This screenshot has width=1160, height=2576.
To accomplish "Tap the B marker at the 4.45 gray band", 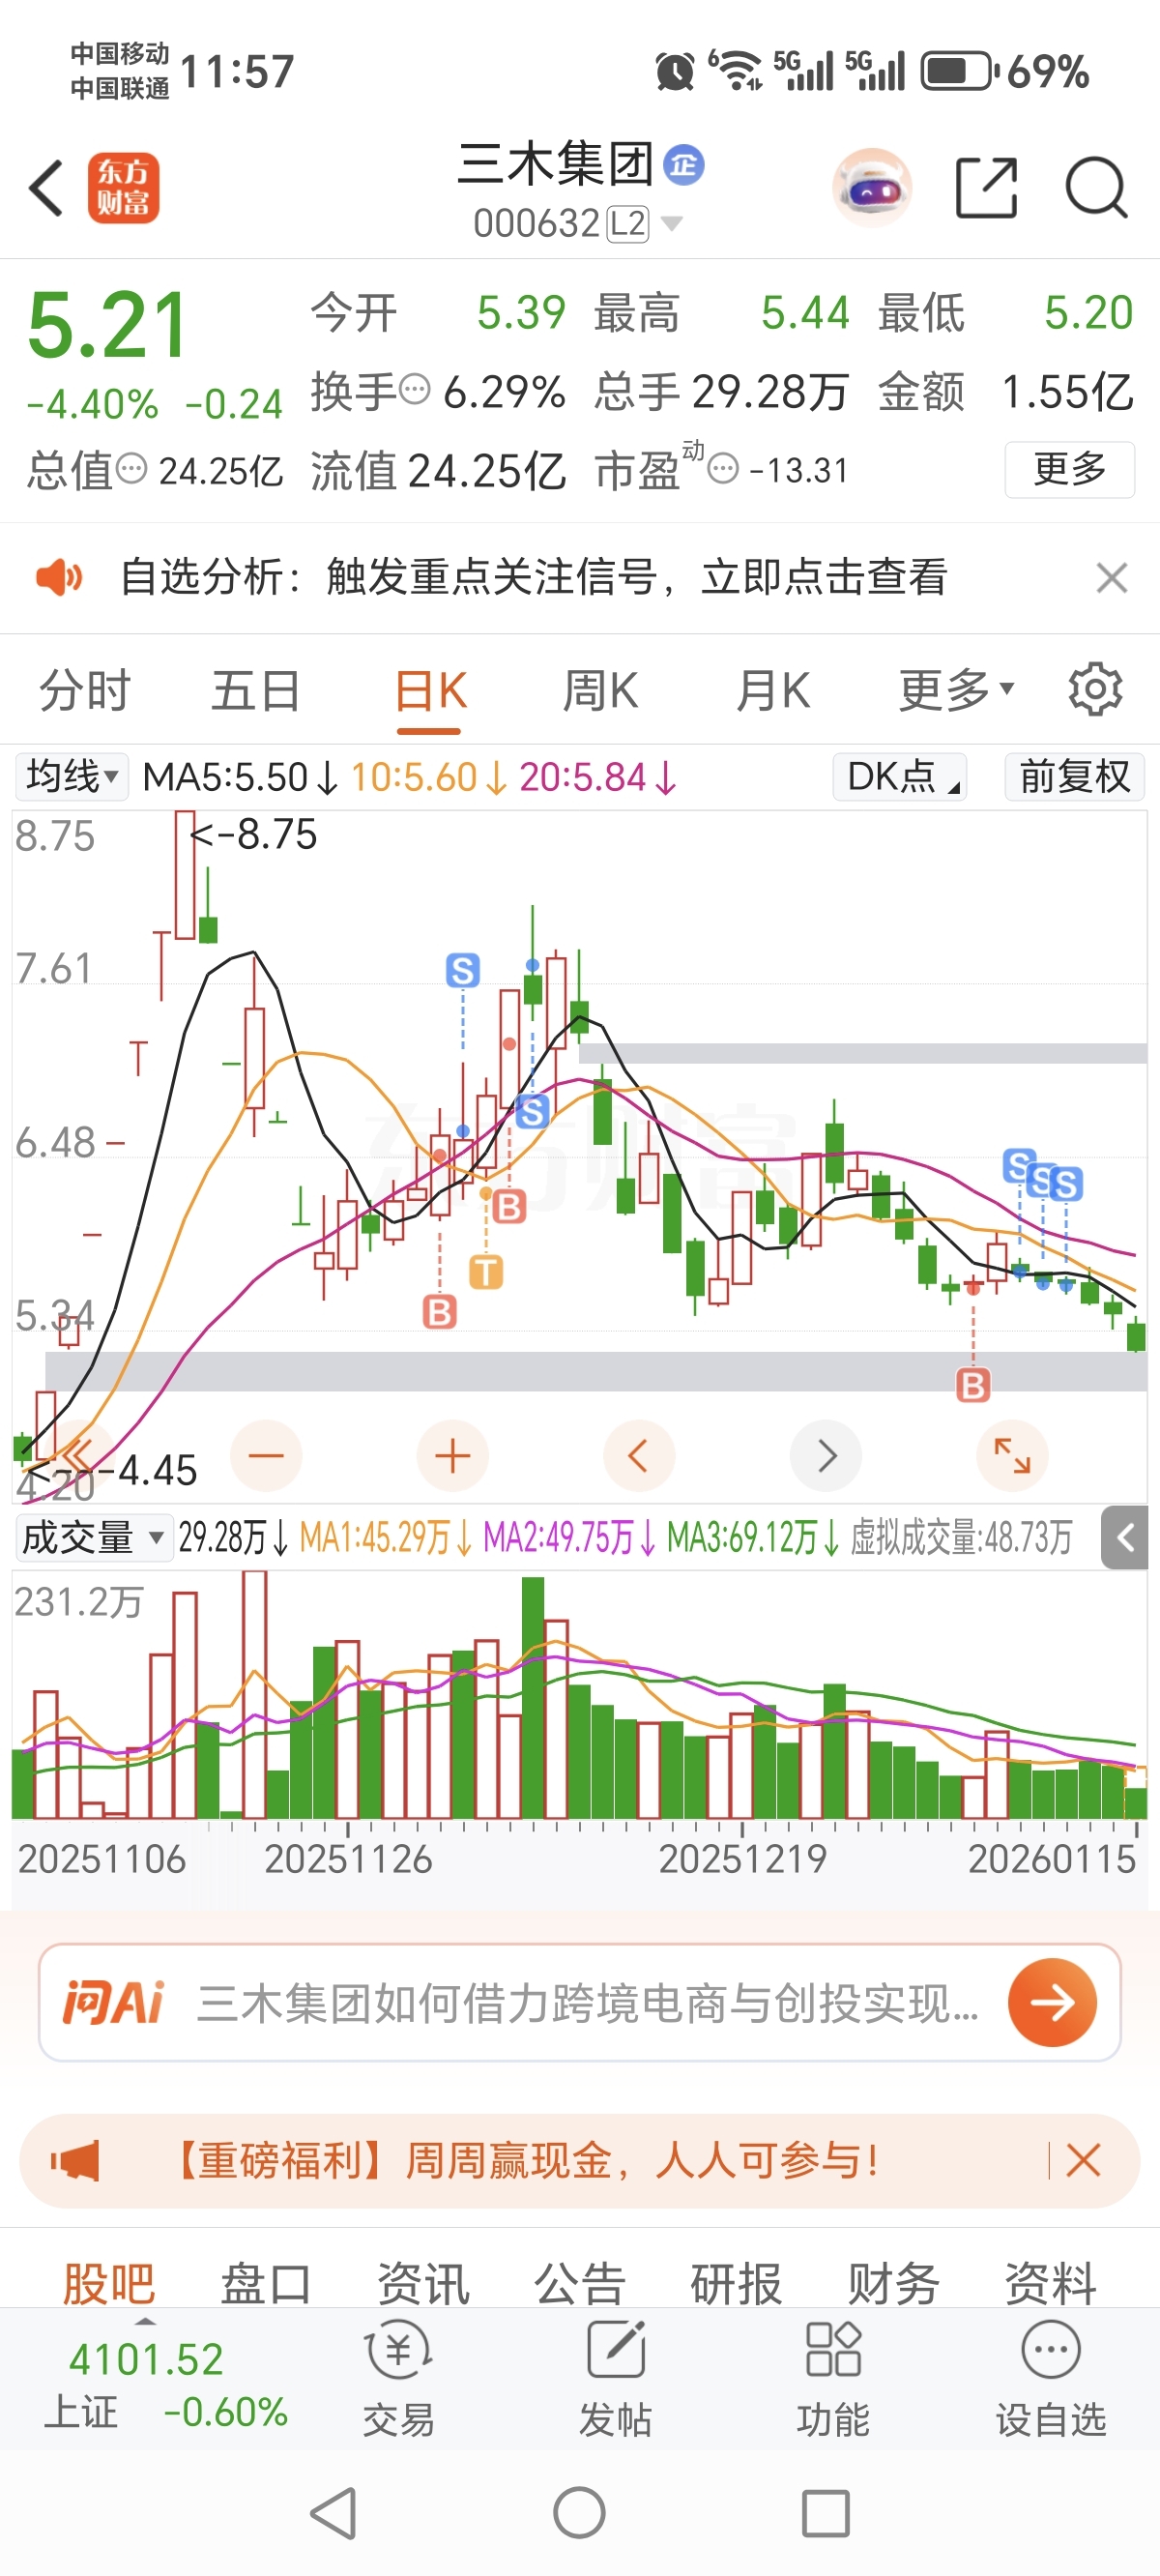I will [973, 1385].
